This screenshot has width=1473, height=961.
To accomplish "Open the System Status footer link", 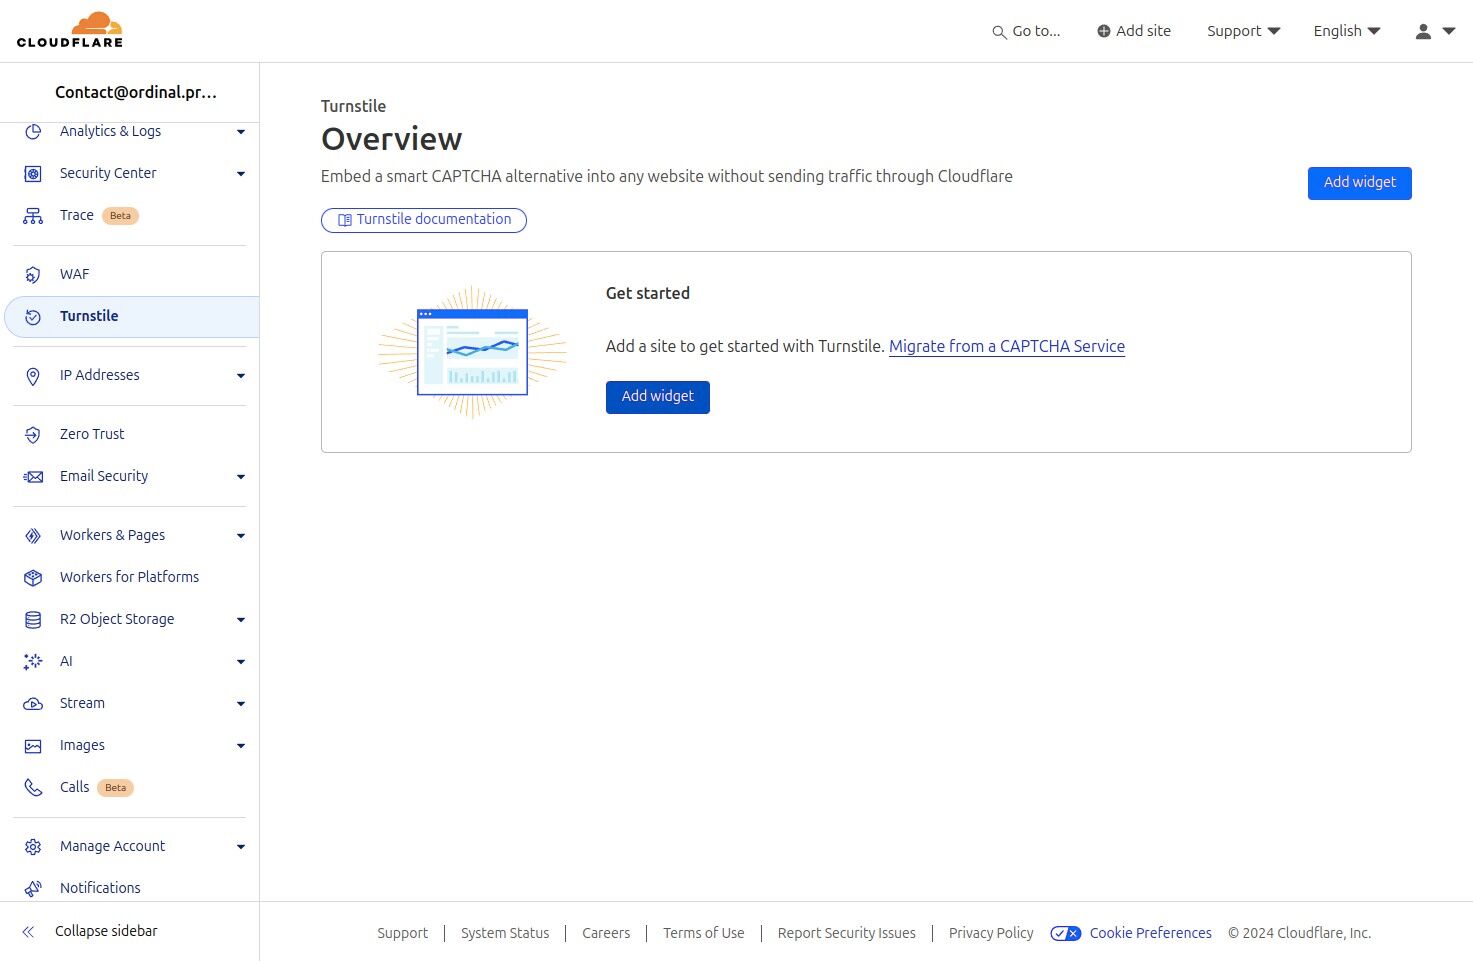I will [505, 933].
